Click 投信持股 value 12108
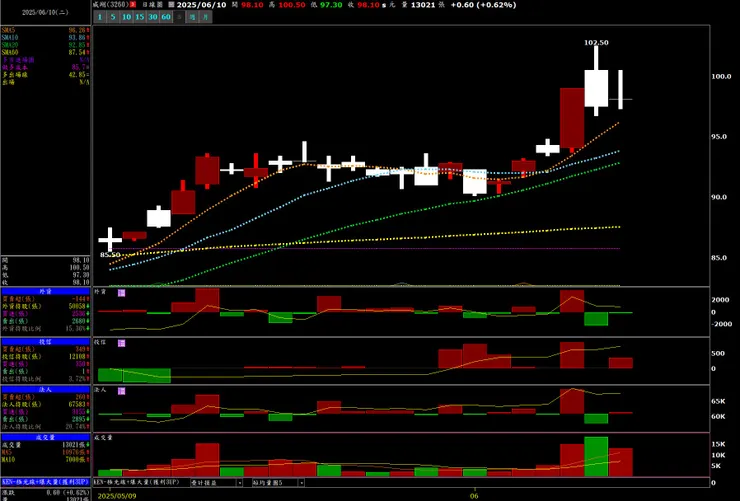Viewport: 740px width, 501px height. 77,356
